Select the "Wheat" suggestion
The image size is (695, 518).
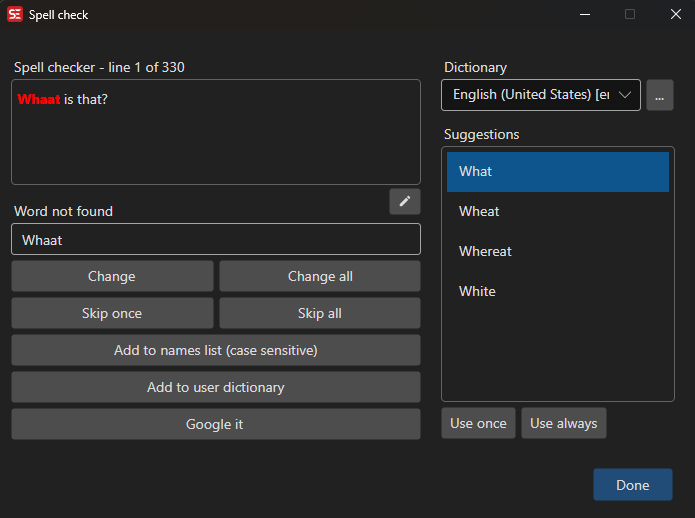pos(558,211)
